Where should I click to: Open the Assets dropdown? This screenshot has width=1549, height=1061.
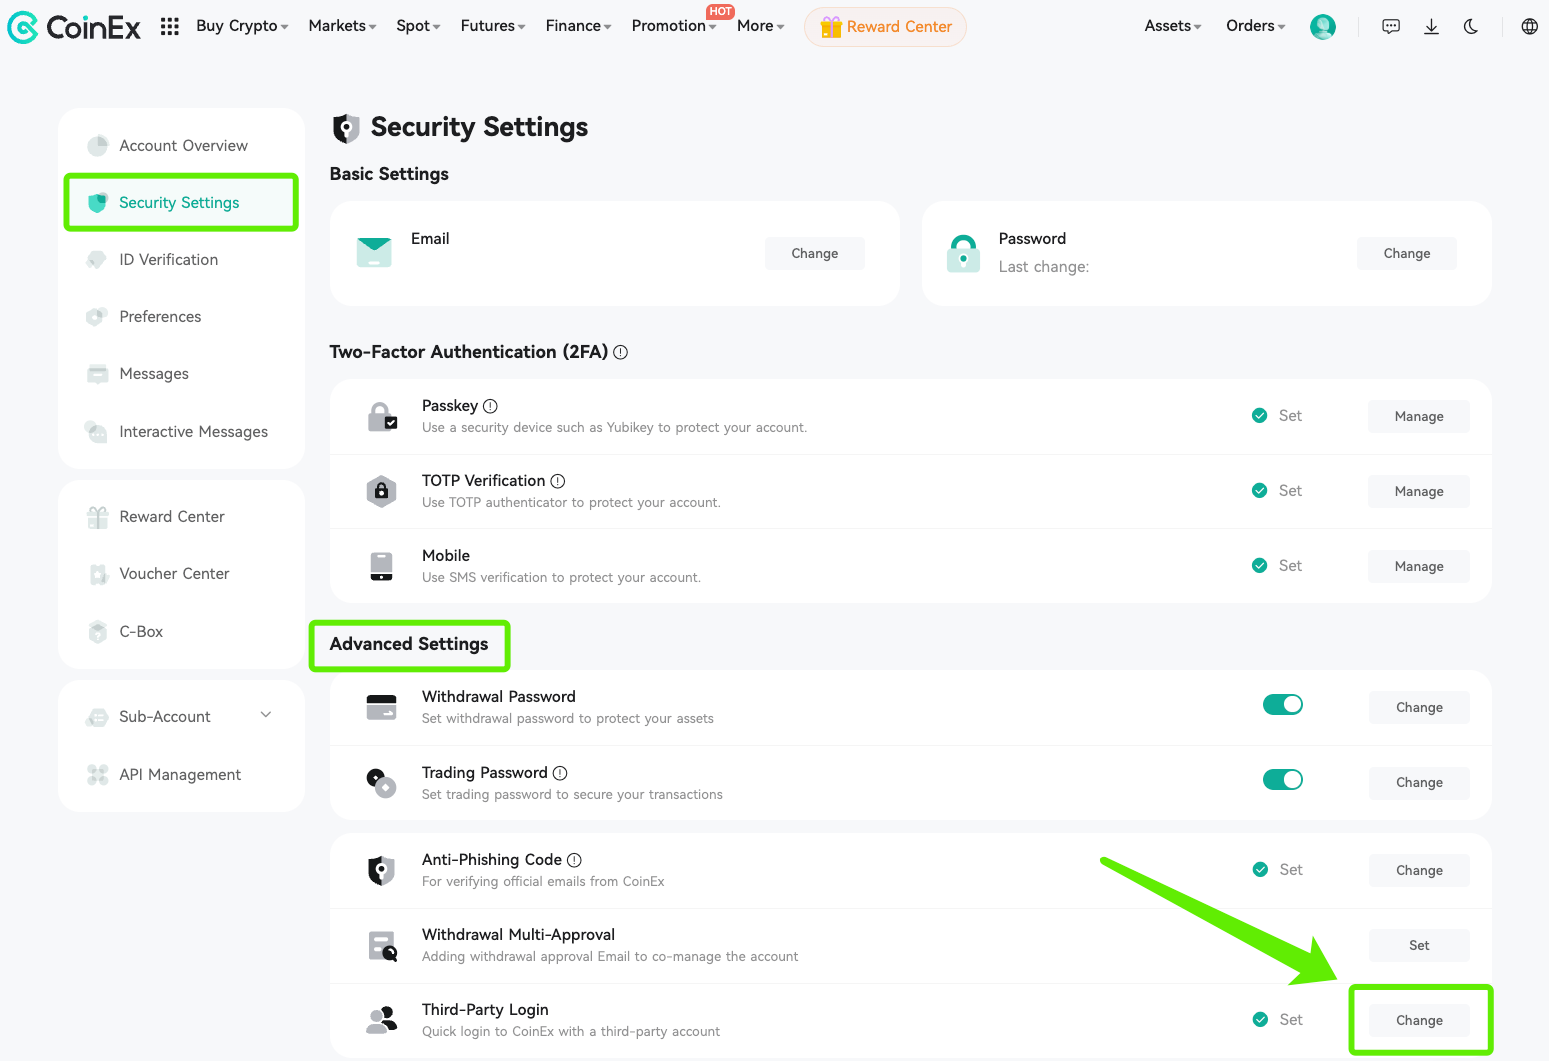click(1171, 26)
